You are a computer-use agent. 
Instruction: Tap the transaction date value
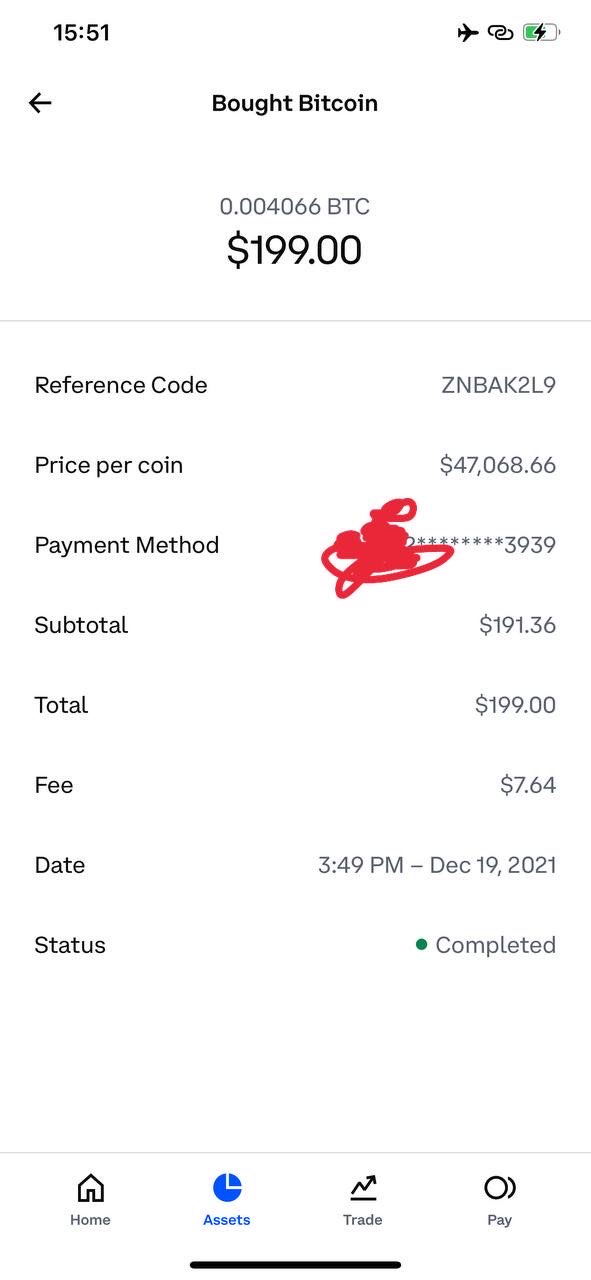pos(437,865)
